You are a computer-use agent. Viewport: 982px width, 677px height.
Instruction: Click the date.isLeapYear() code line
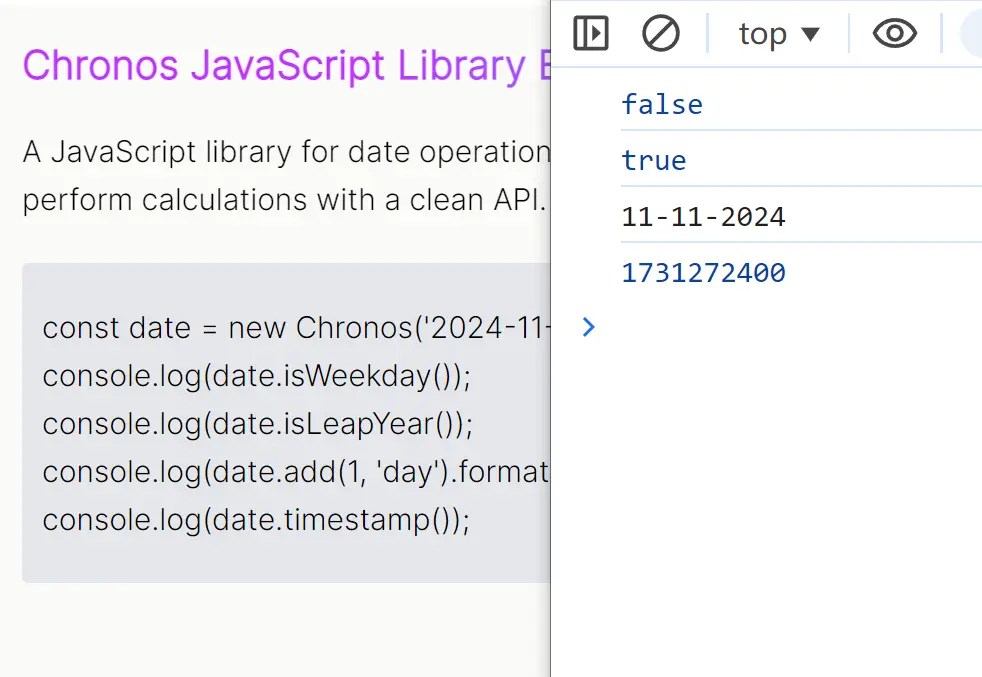pos(257,424)
